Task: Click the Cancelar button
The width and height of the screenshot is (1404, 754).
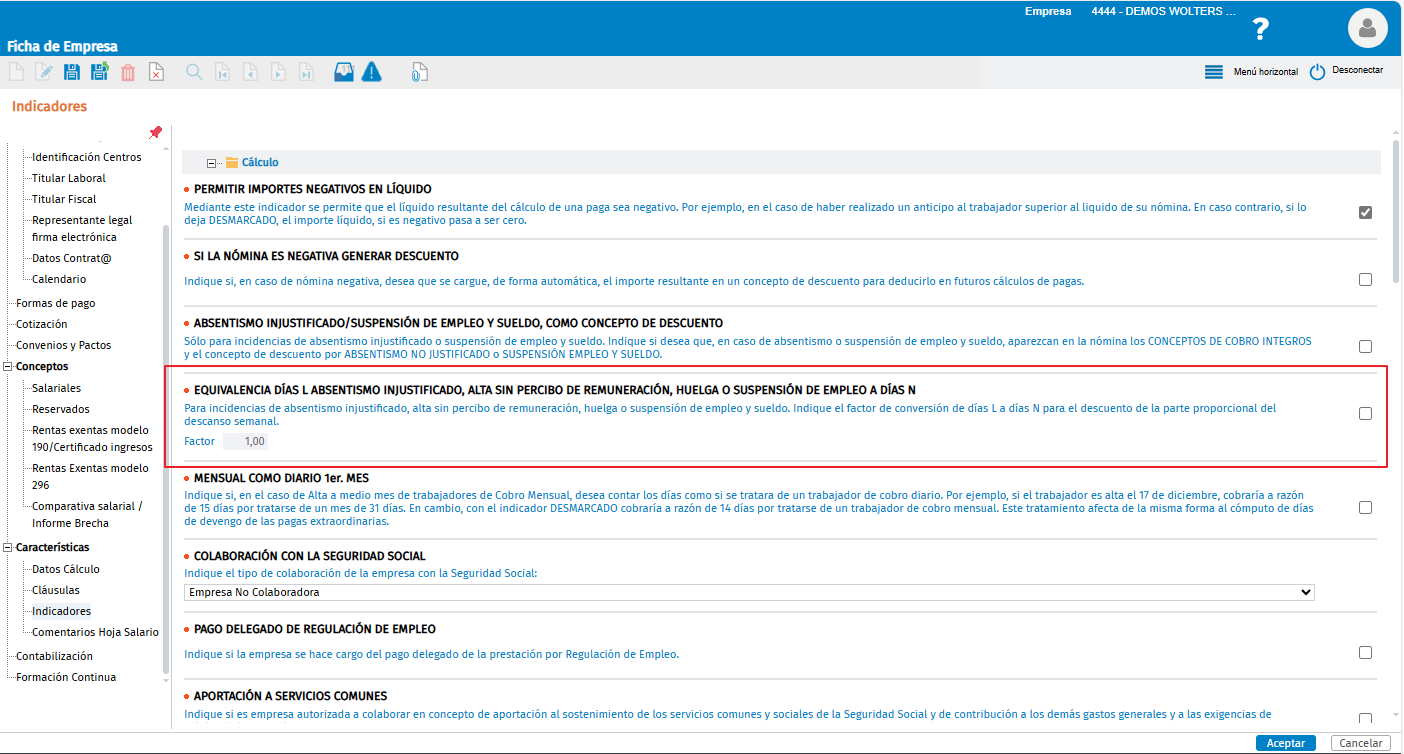Action: click(x=1361, y=743)
